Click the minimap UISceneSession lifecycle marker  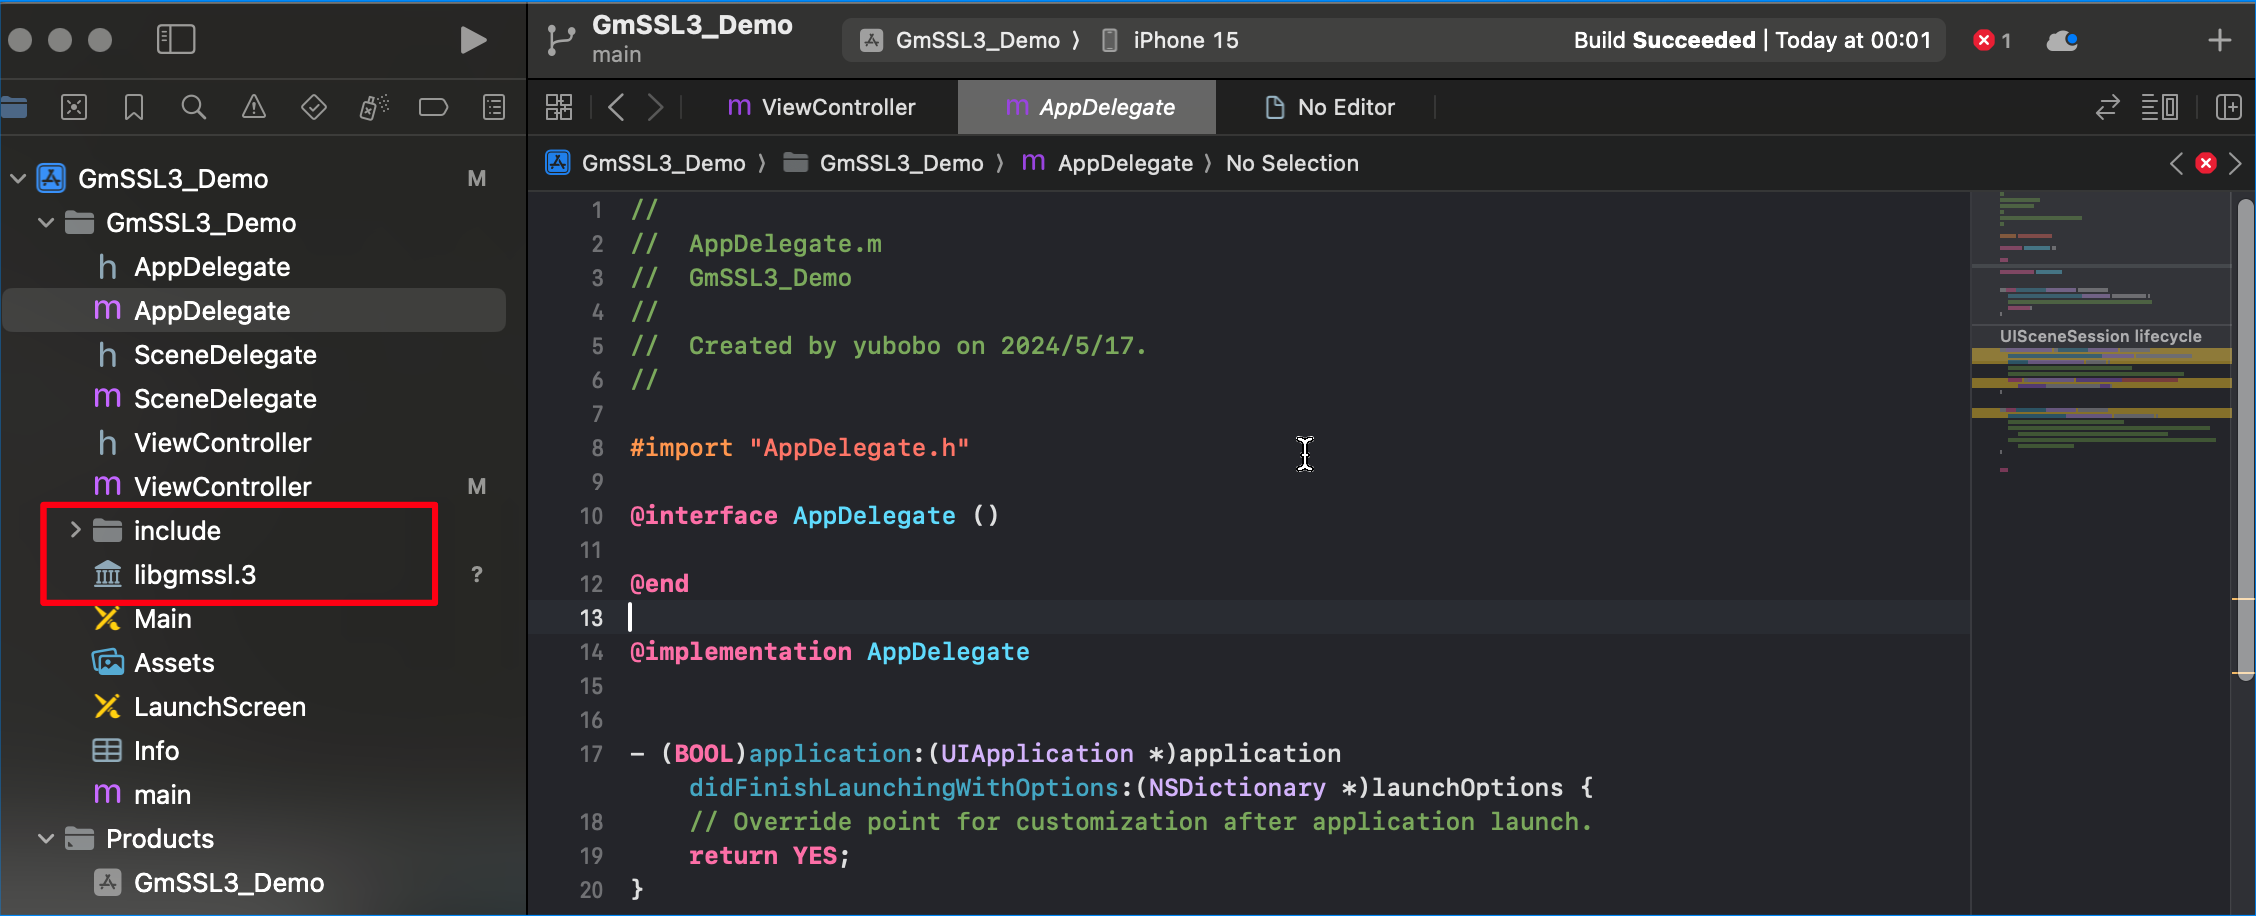(x=2100, y=337)
